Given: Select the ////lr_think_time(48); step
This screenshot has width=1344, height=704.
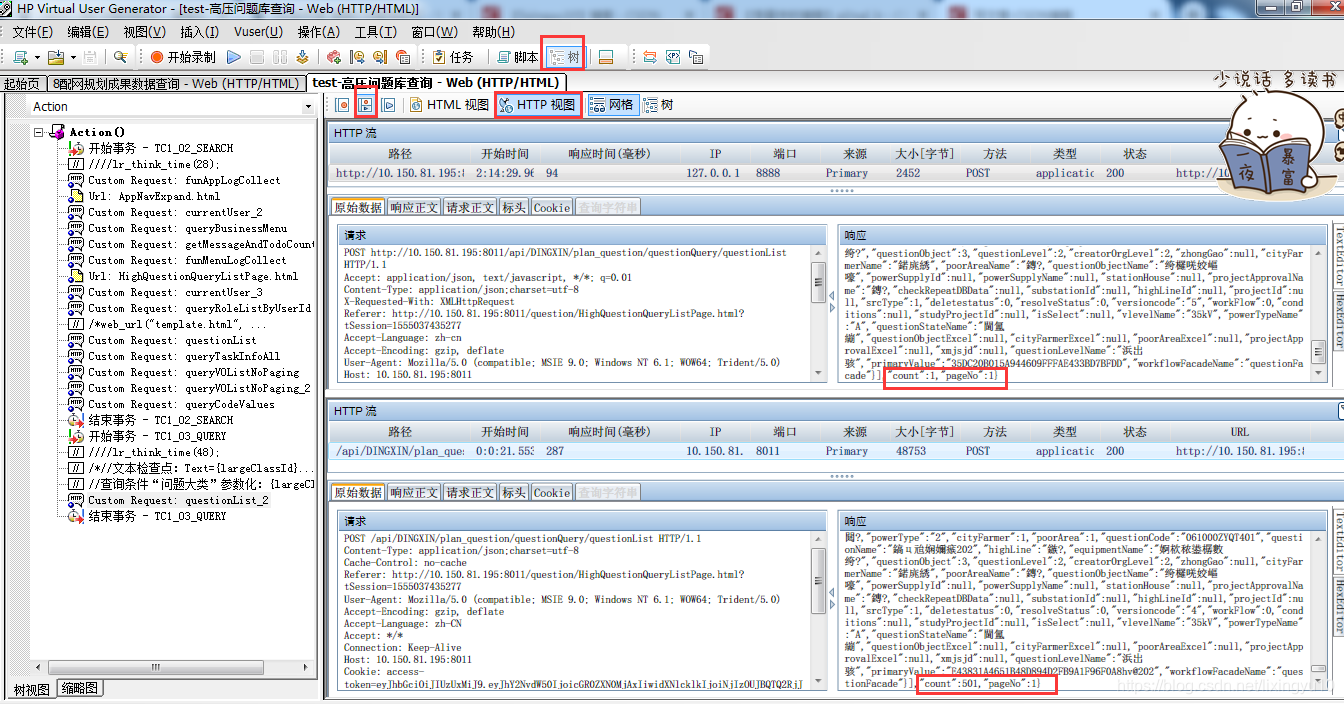Looking at the screenshot, I should pos(153,452).
